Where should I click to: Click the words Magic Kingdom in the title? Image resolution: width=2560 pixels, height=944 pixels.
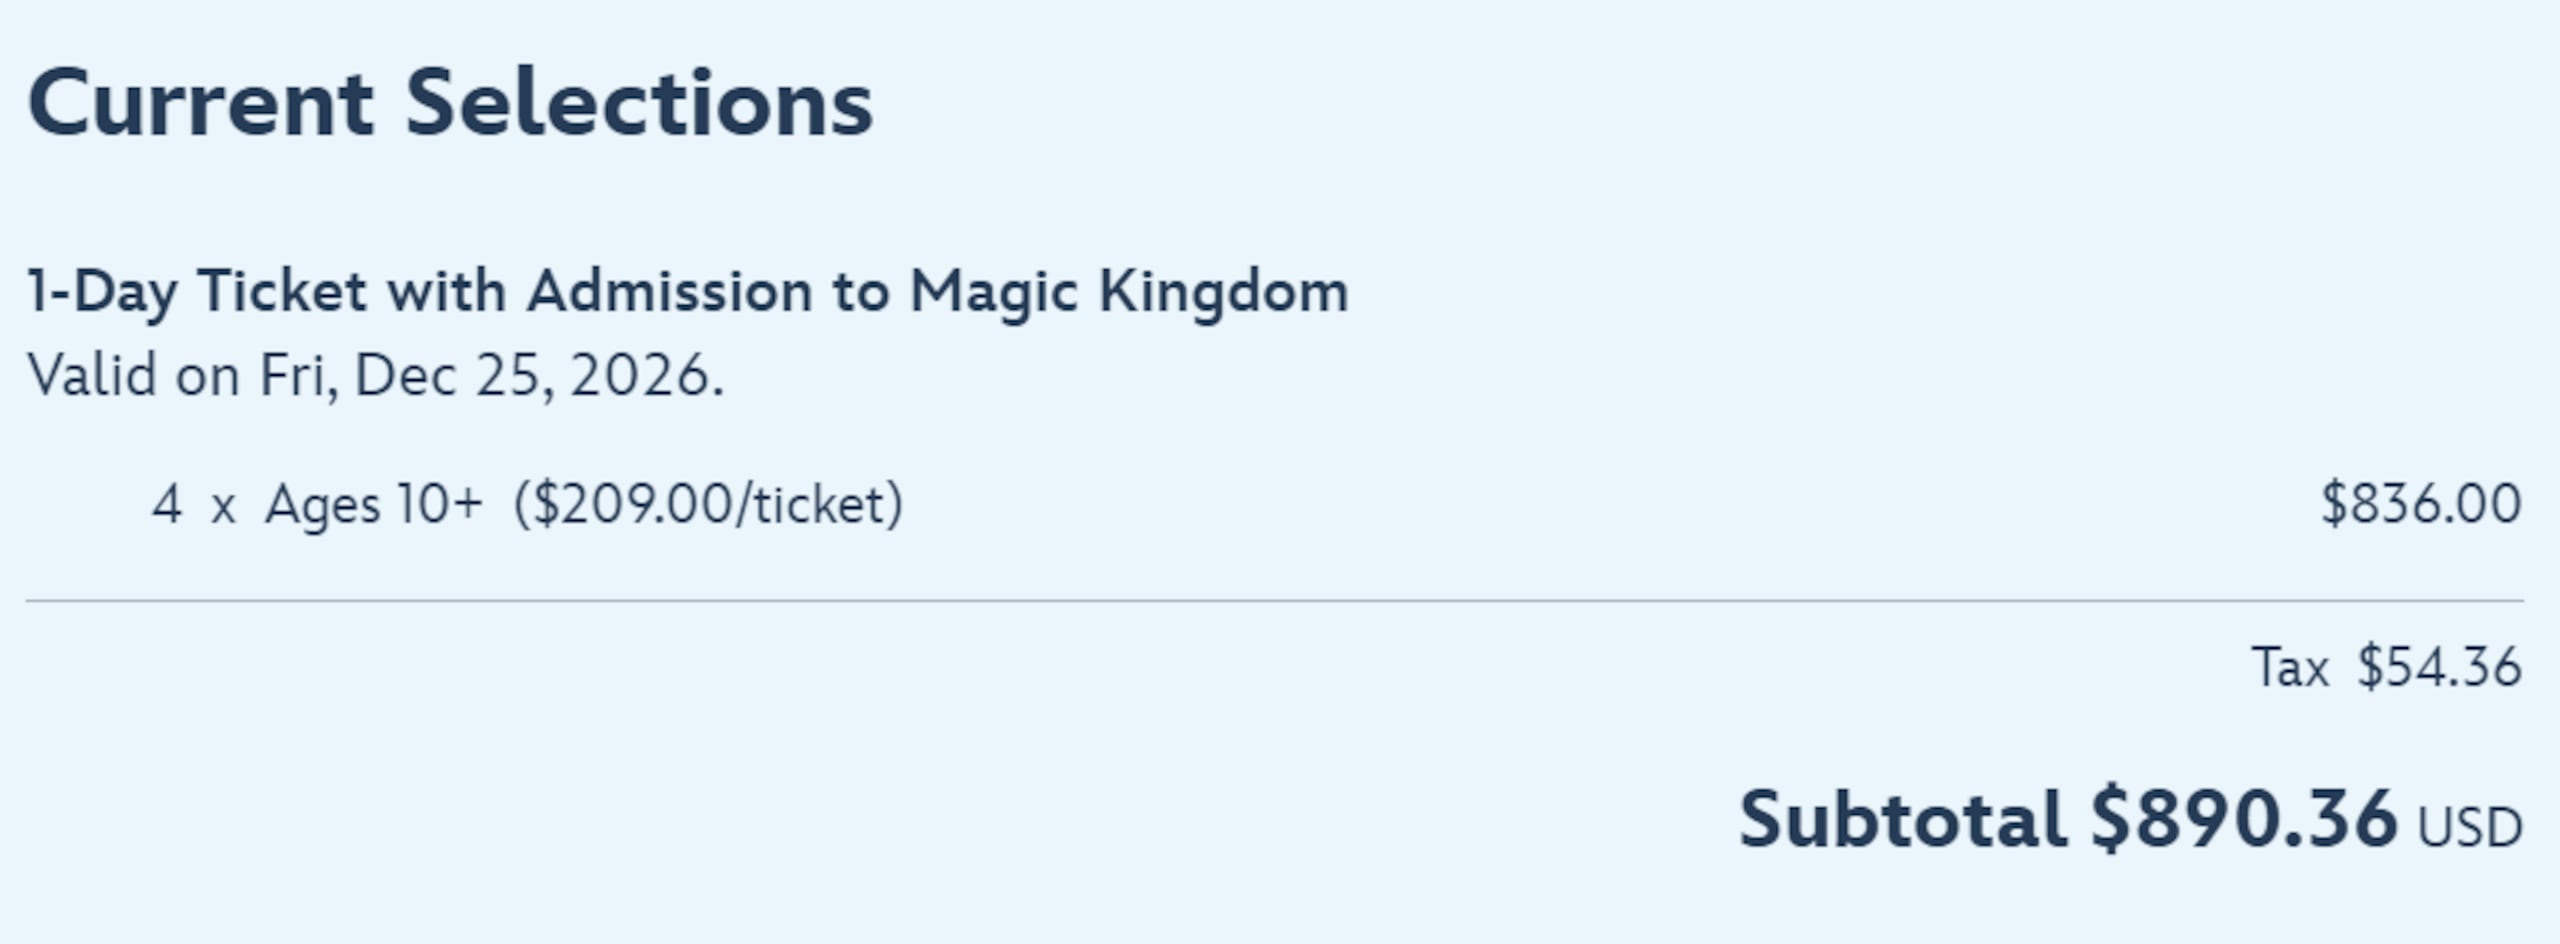point(1129,292)
